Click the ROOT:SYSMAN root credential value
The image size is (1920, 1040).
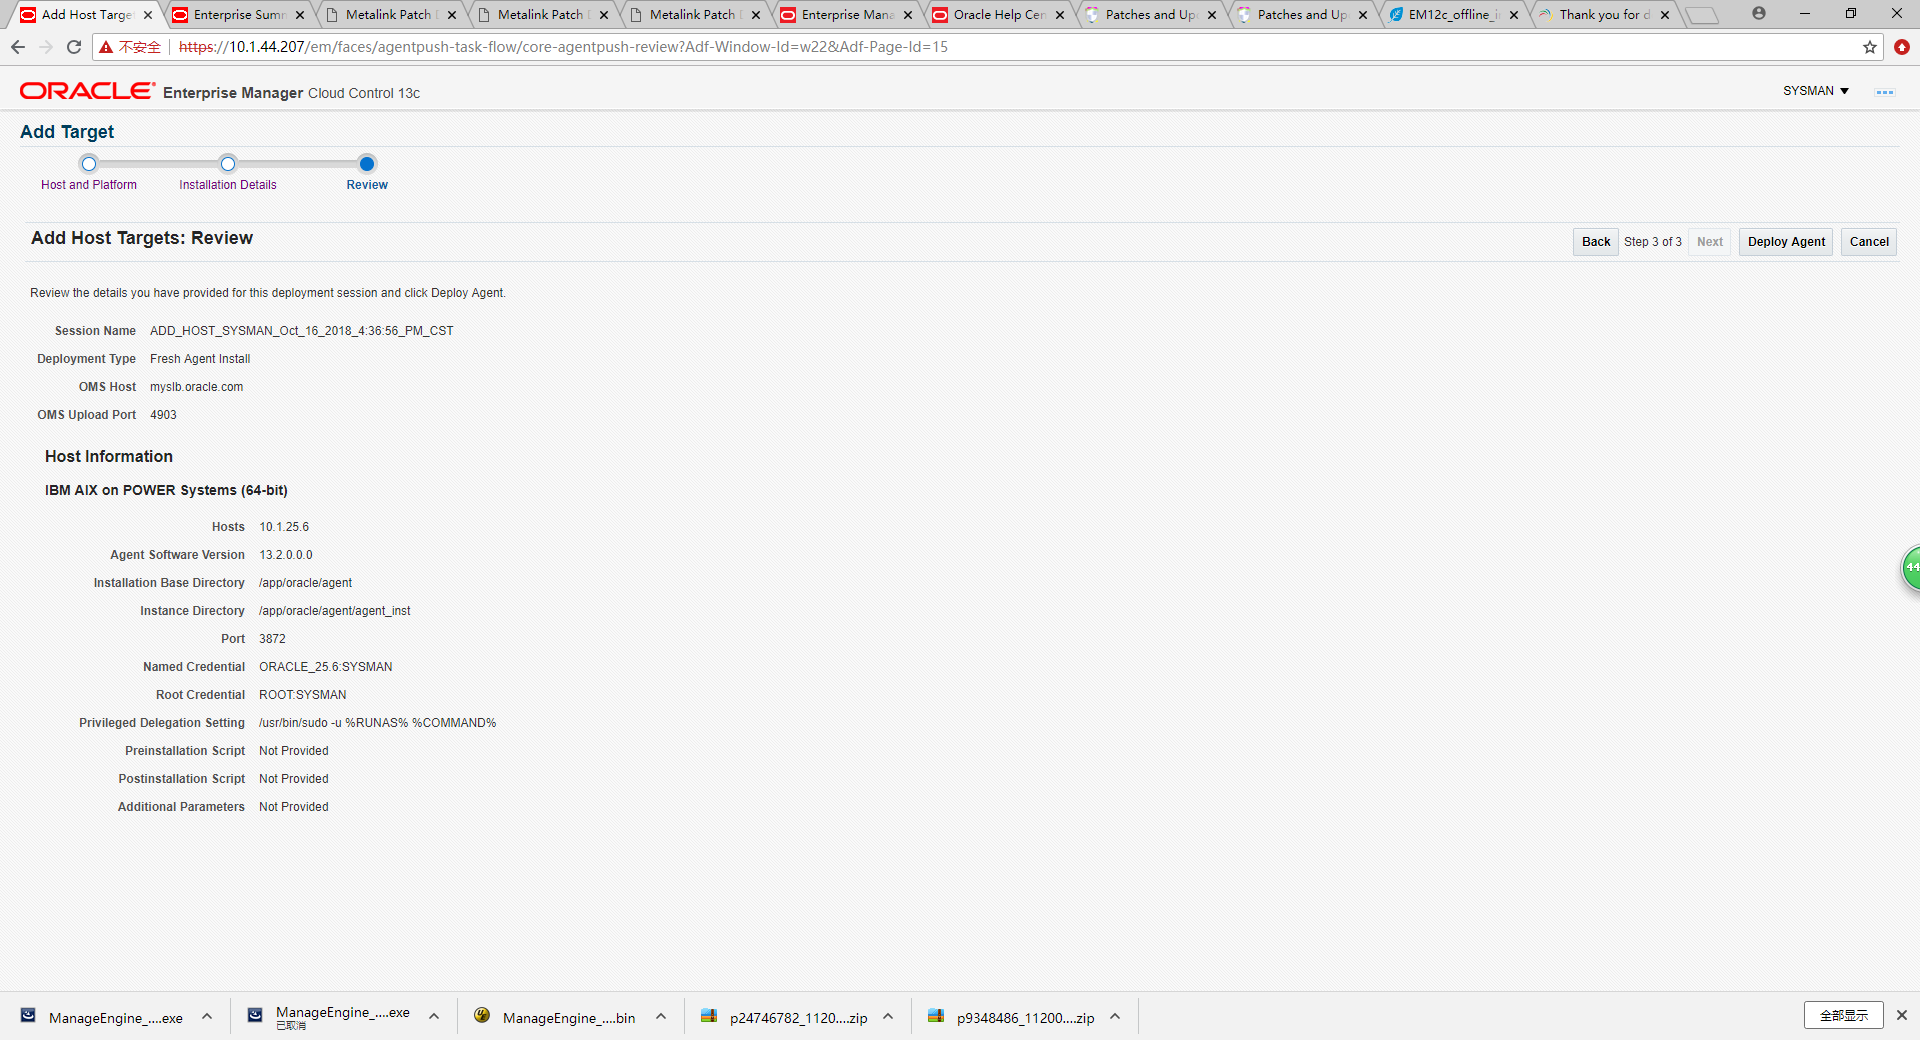[x=303, y=695]
